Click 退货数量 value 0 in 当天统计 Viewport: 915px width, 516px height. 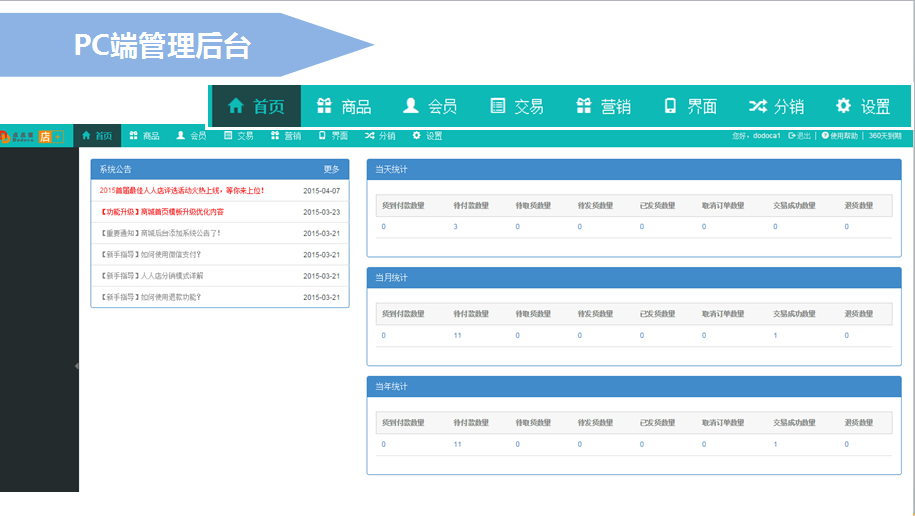[847, 226]
